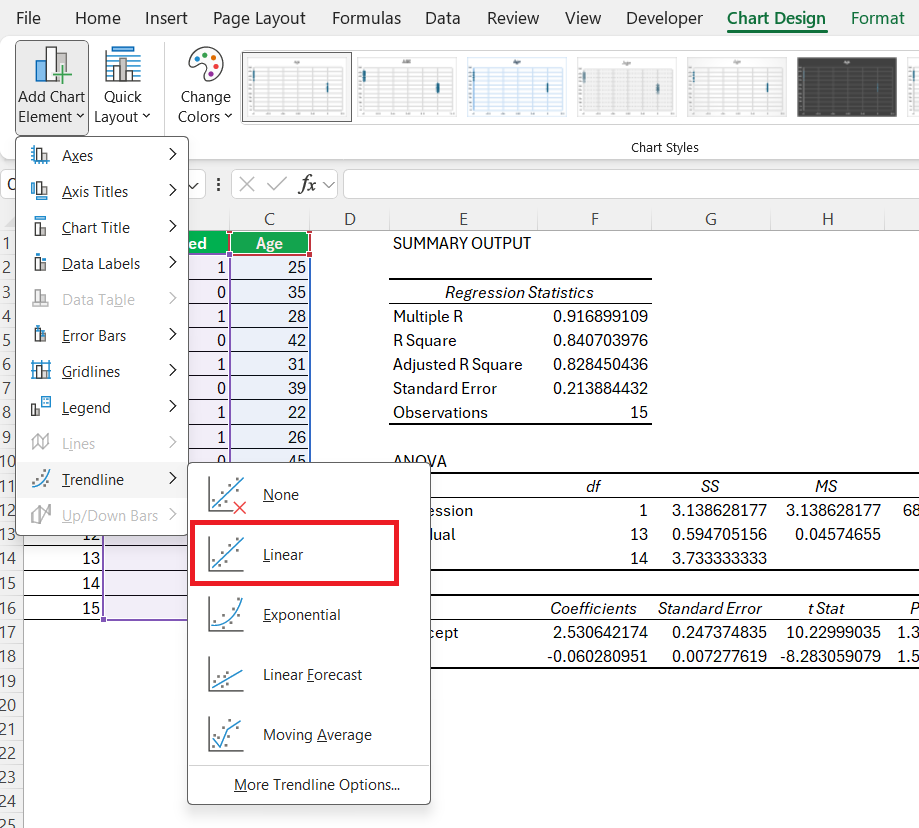This screenshot has width=919, height=828.
Task: Switch to the Page Layout tab
Action: (x=259, y=18)
